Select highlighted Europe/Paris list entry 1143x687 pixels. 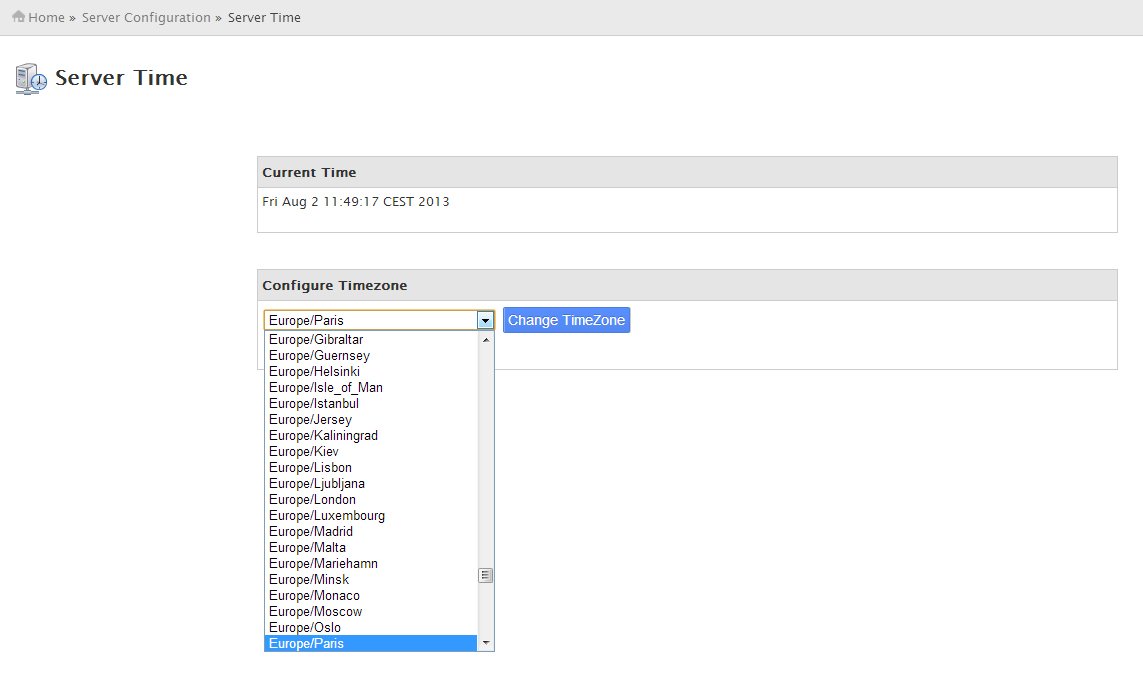[x=371, y=643]
